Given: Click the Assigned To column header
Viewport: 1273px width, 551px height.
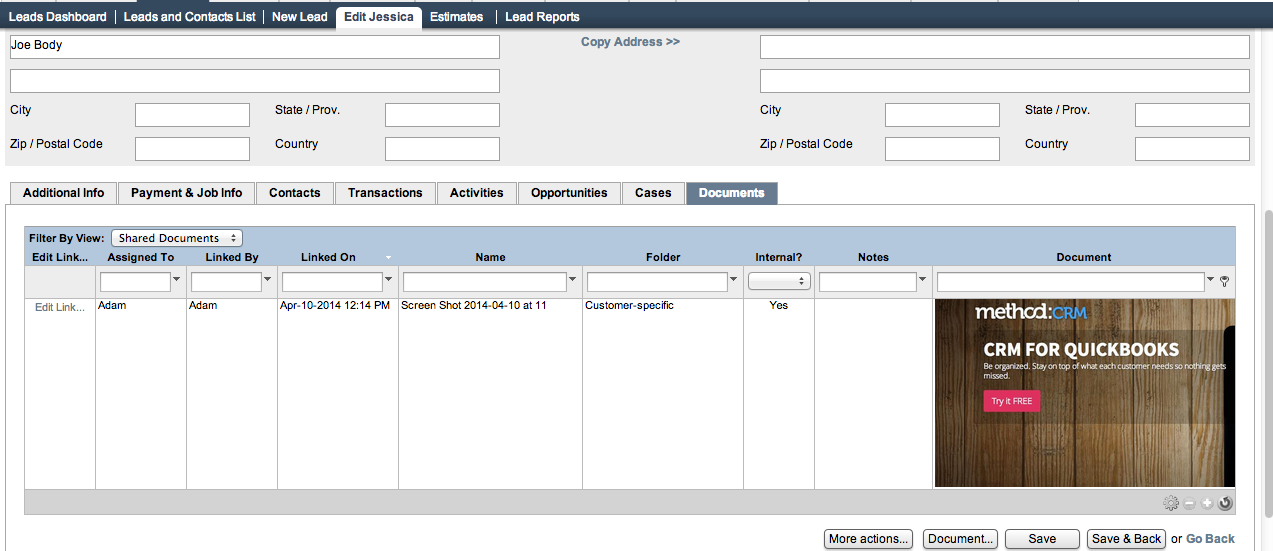Looking at the screenshot, I should 141,257.
